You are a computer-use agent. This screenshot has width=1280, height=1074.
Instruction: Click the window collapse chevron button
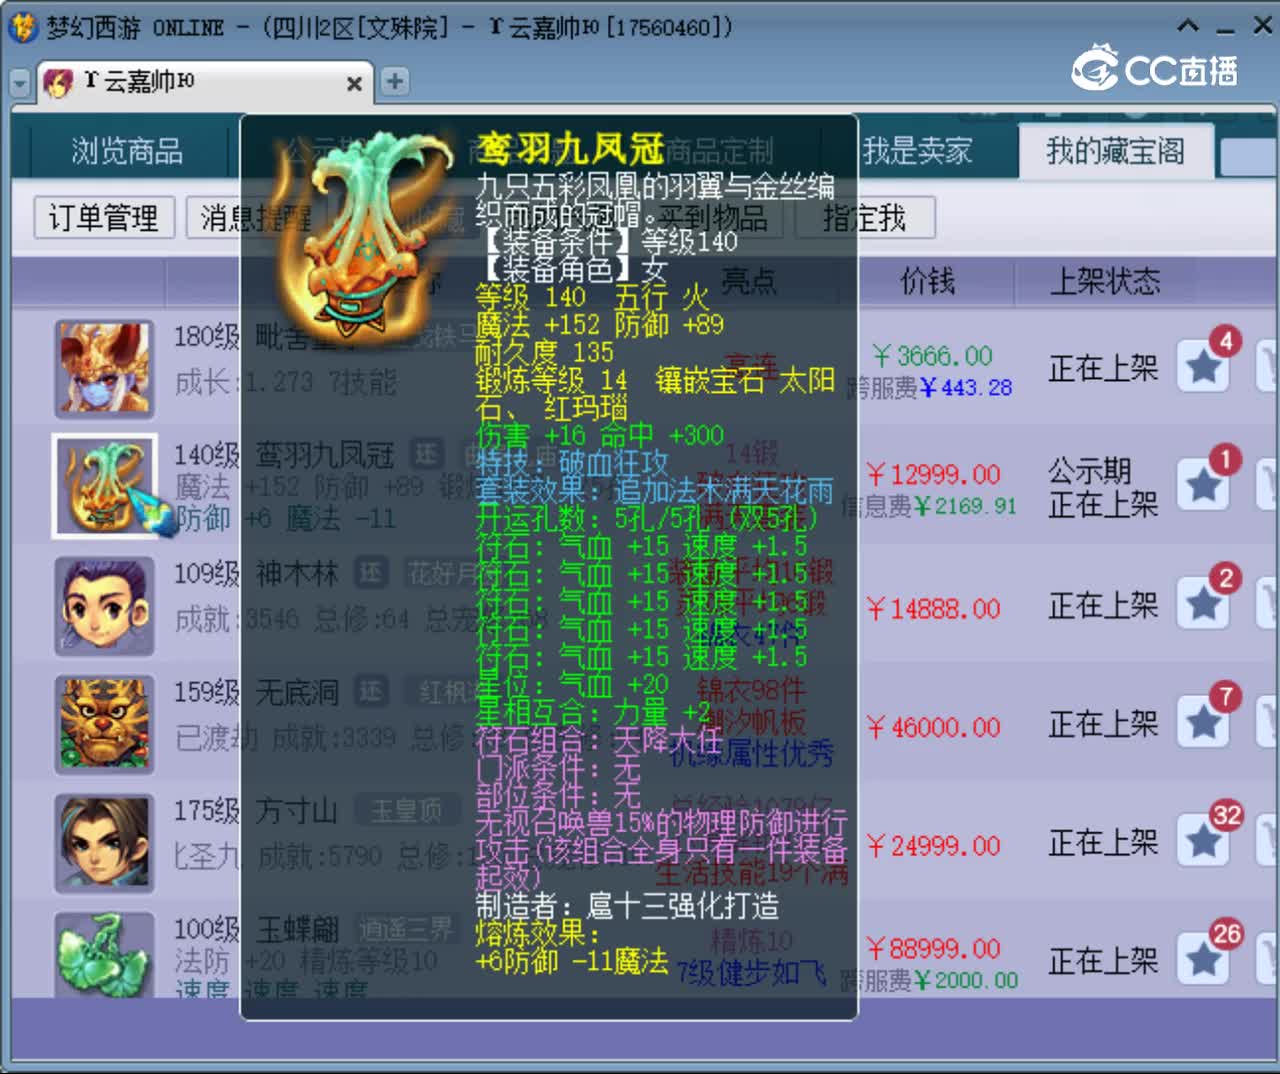[x=1188, y=26]
